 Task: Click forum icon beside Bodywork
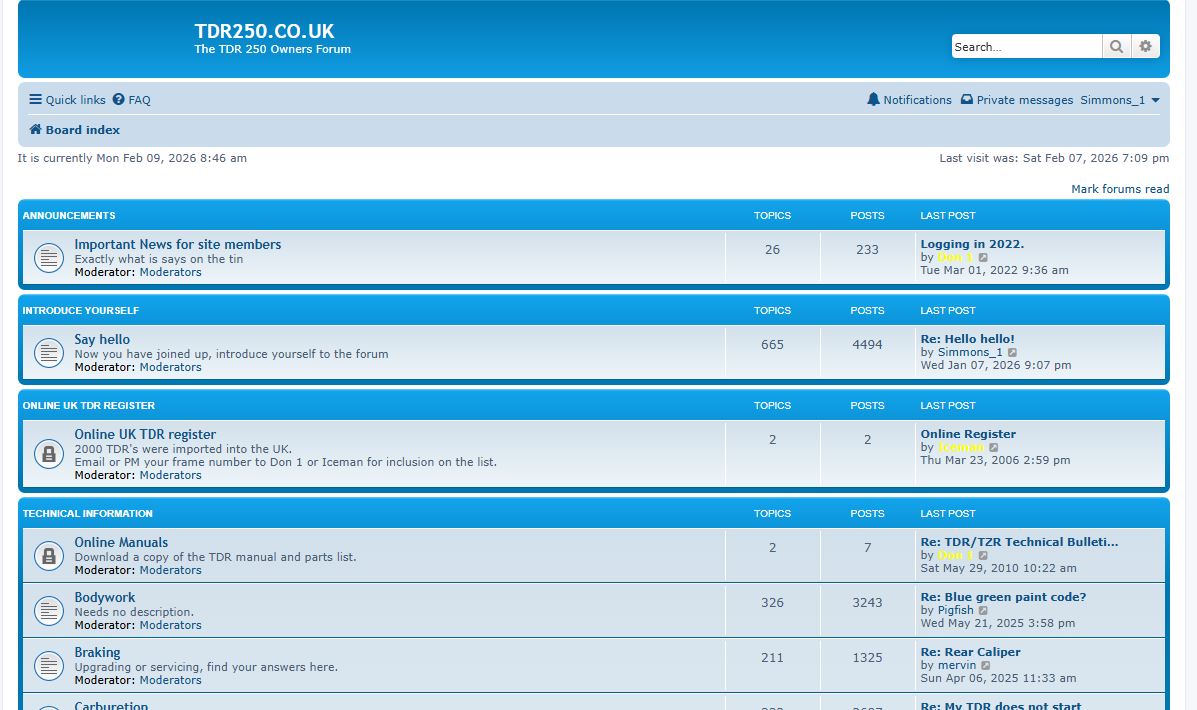coord(49,611)
